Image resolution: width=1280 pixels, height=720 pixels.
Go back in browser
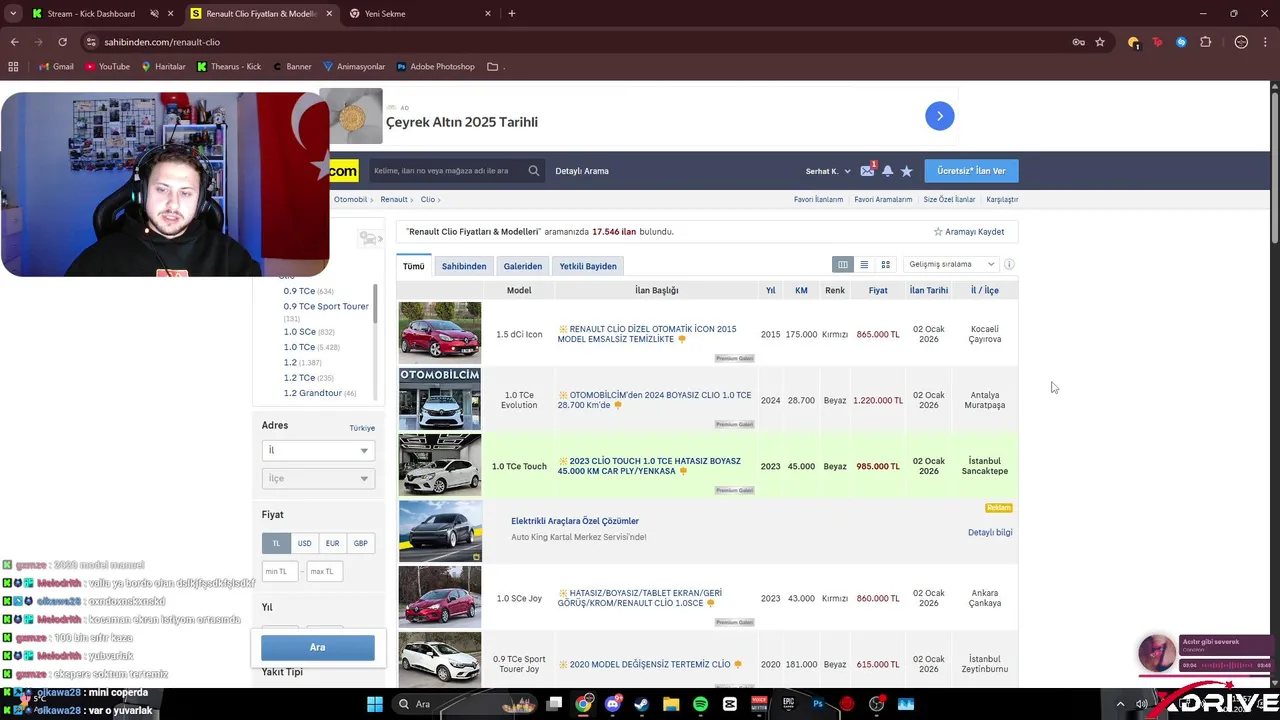(14, 42)
